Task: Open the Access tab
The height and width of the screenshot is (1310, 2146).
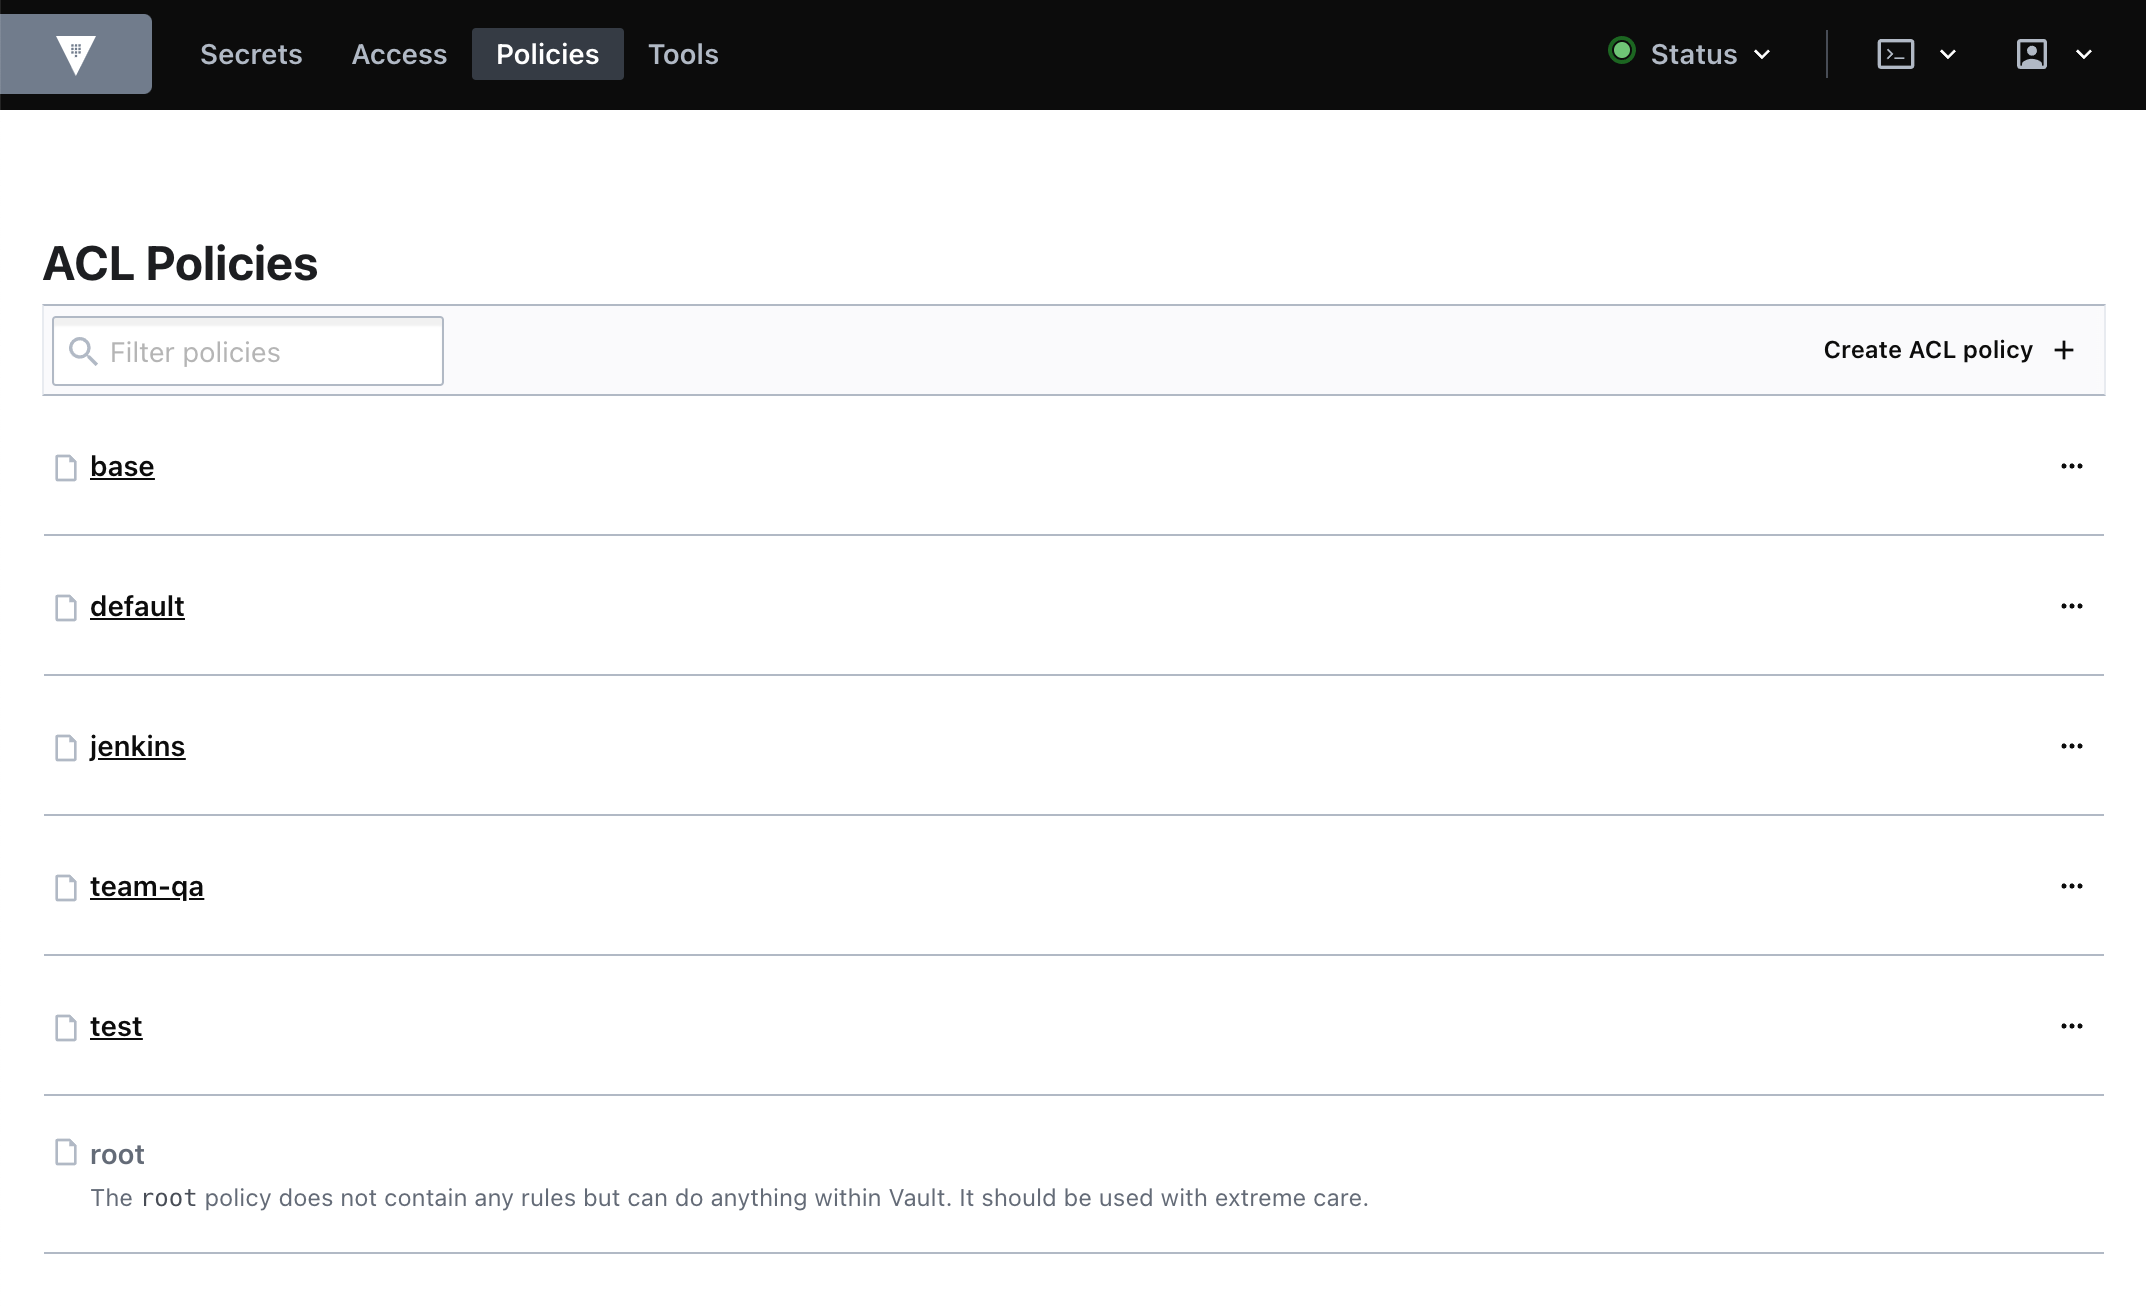Action: (399, 54)
